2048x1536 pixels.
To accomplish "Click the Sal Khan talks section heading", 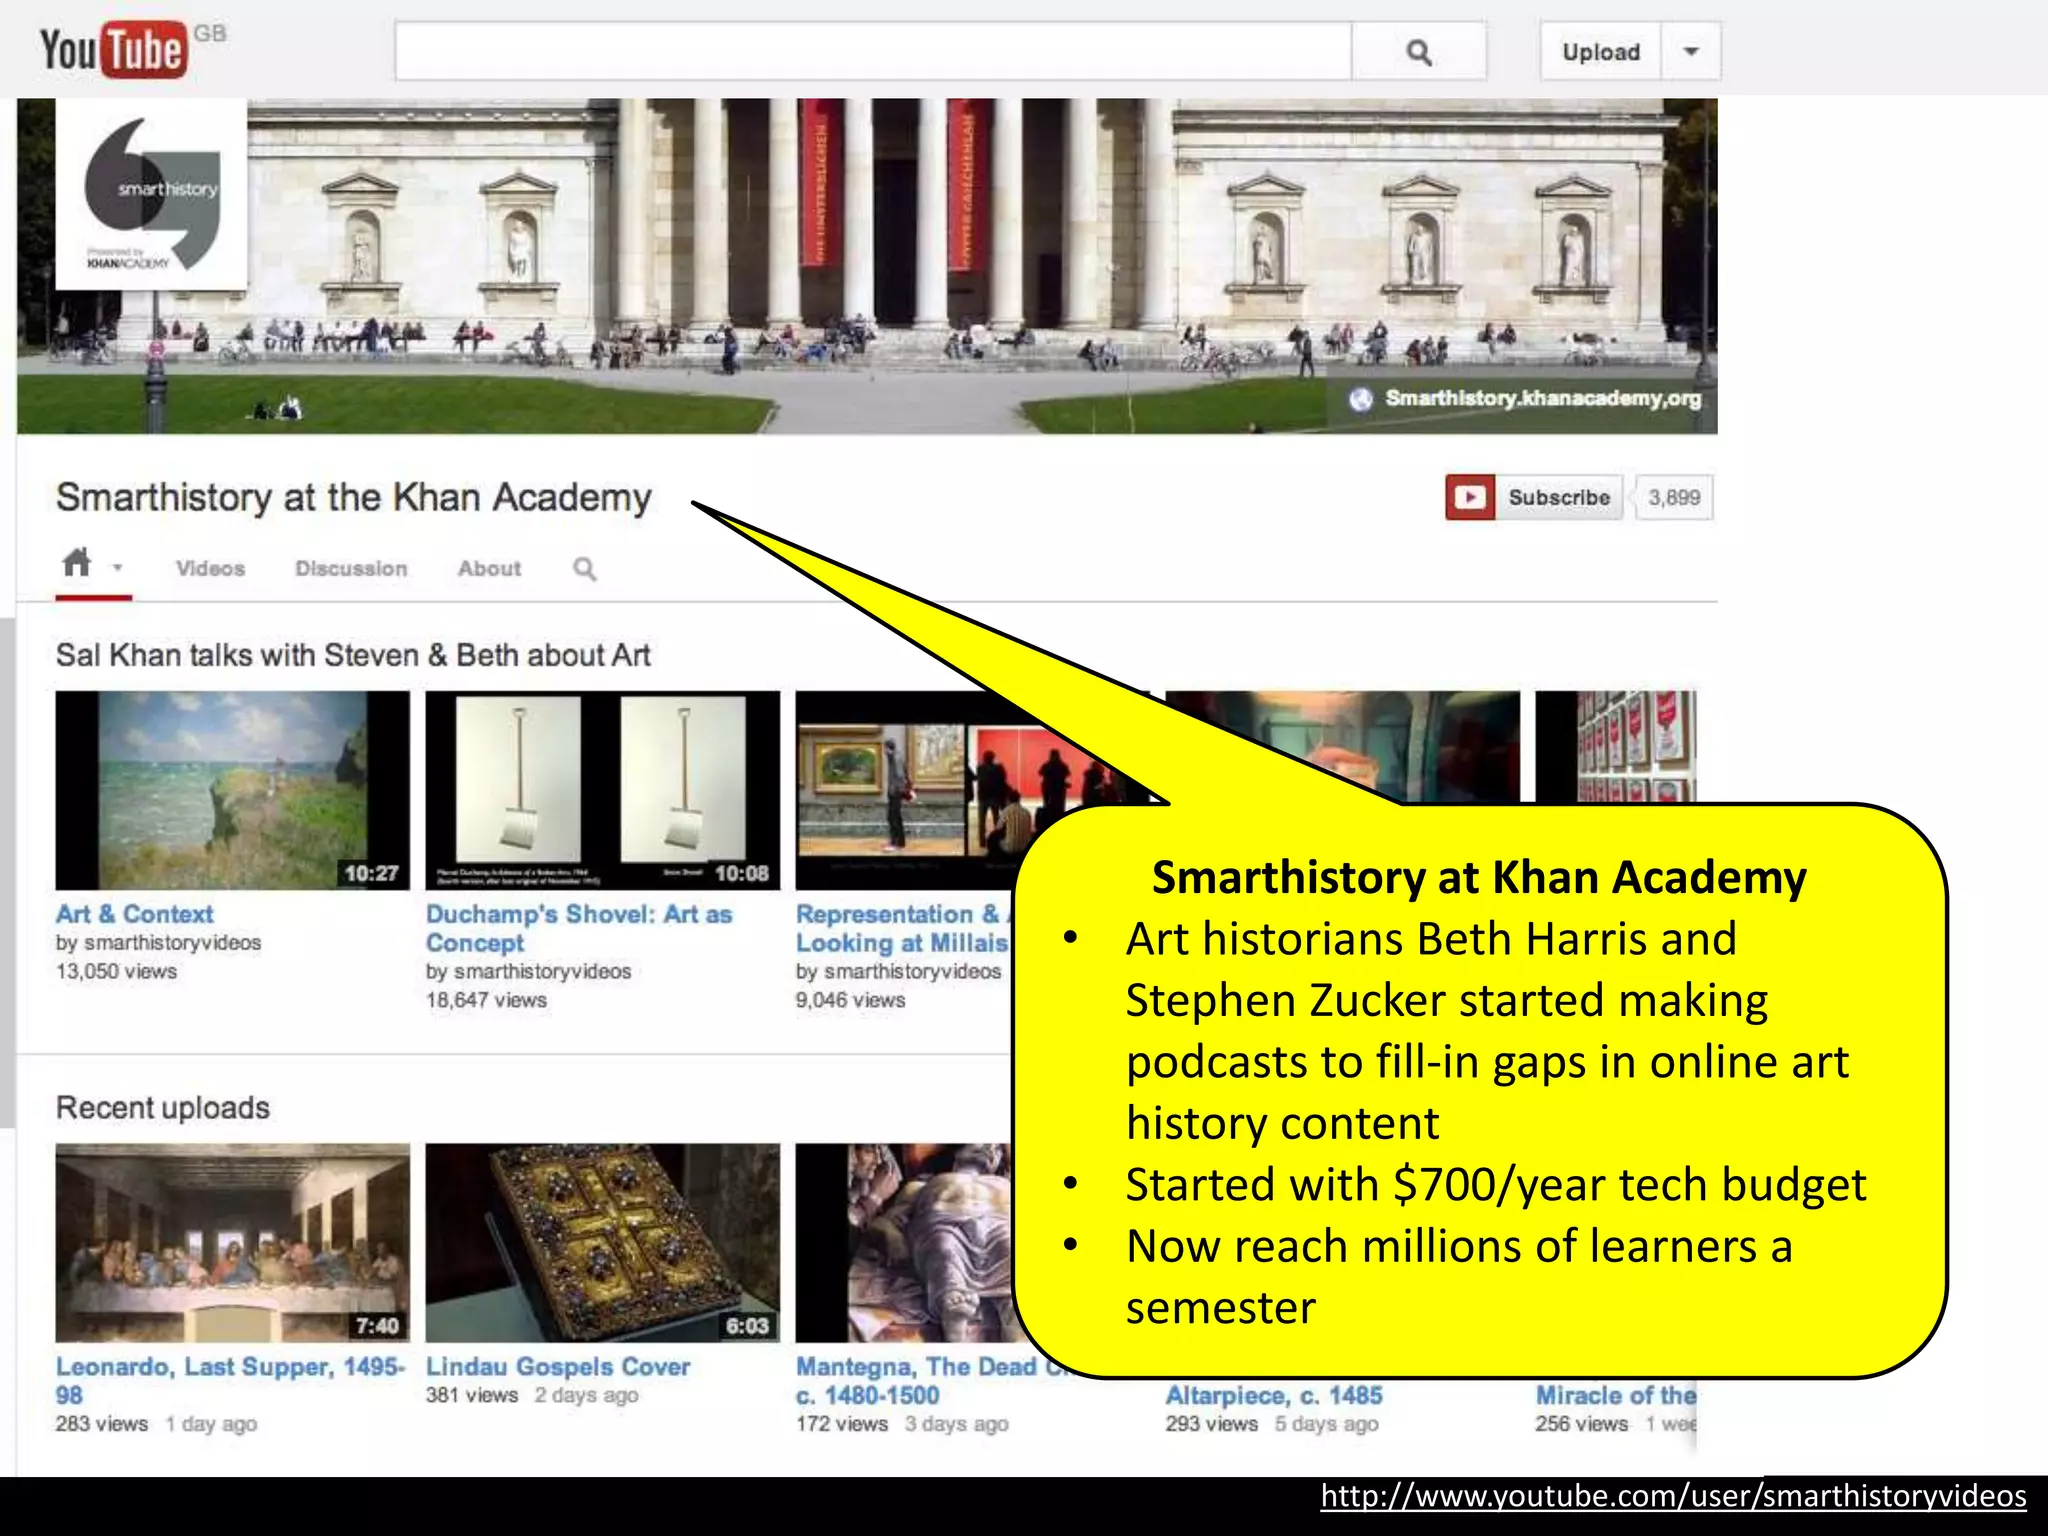I will tap(353, 655).
